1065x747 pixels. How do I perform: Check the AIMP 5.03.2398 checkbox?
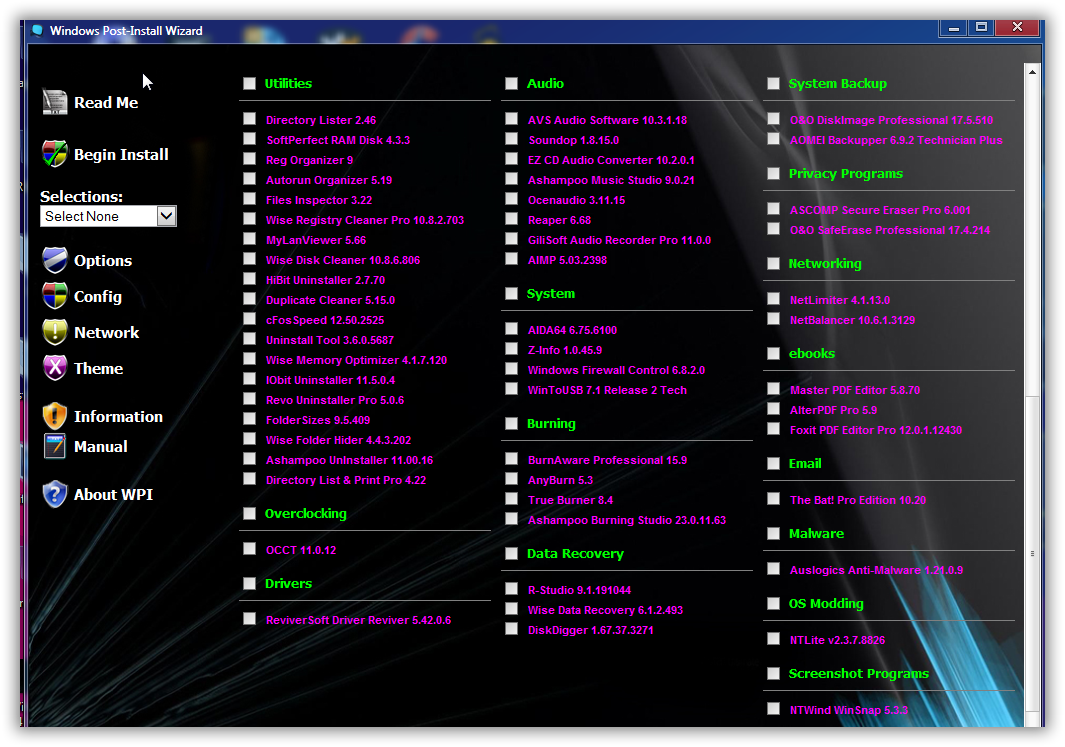coord(511,259)
